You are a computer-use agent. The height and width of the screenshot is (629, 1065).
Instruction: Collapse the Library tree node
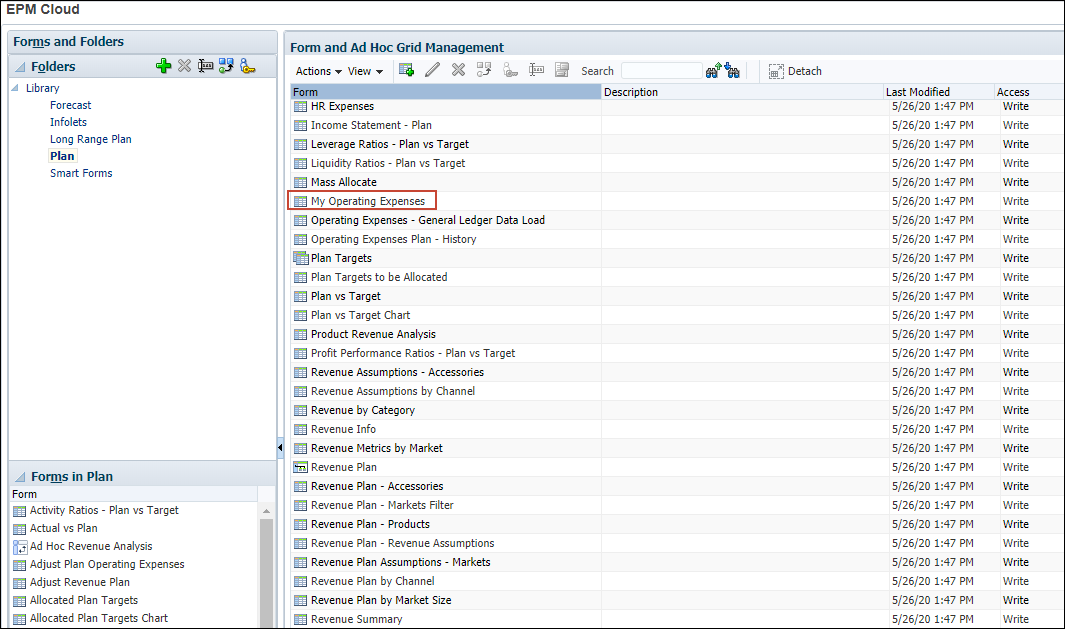[15, 88]
